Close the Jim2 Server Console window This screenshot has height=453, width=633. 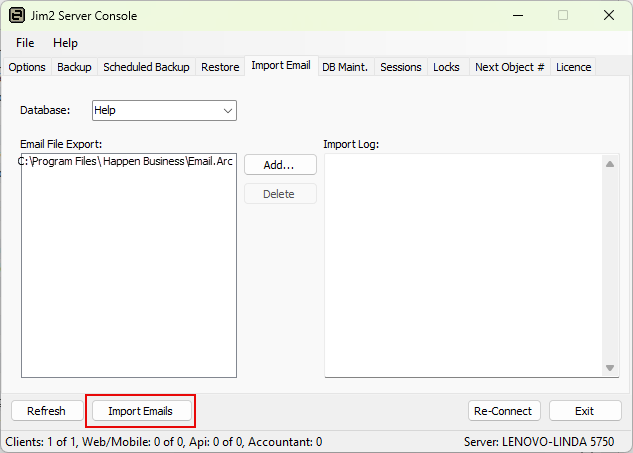[x=609, y=16]
